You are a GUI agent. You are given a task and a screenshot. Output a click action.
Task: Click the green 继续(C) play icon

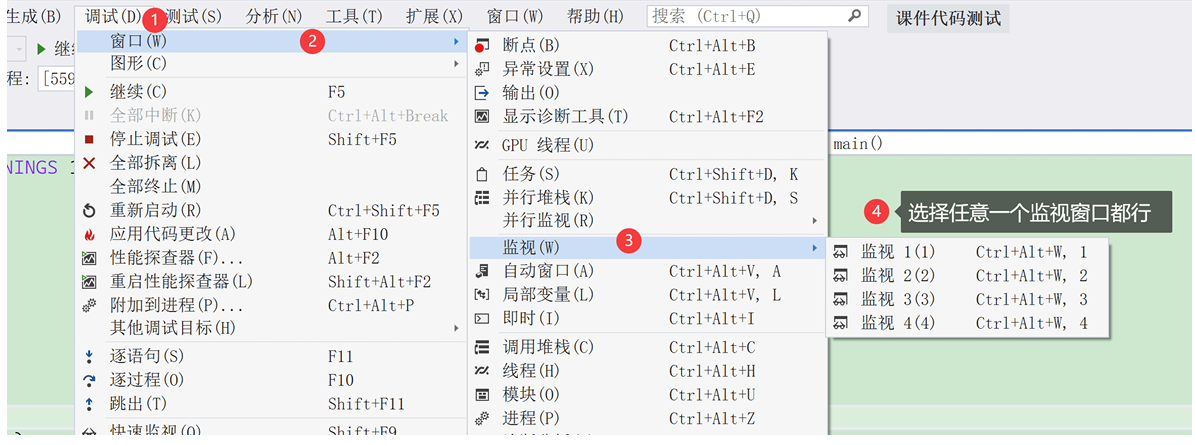click(x=89, y=92)
